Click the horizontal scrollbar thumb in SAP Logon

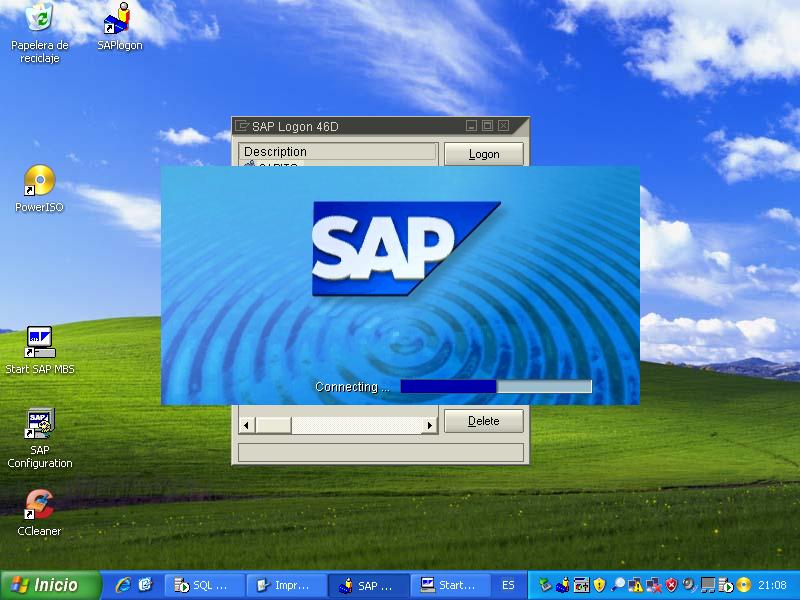tap(273, 425)
